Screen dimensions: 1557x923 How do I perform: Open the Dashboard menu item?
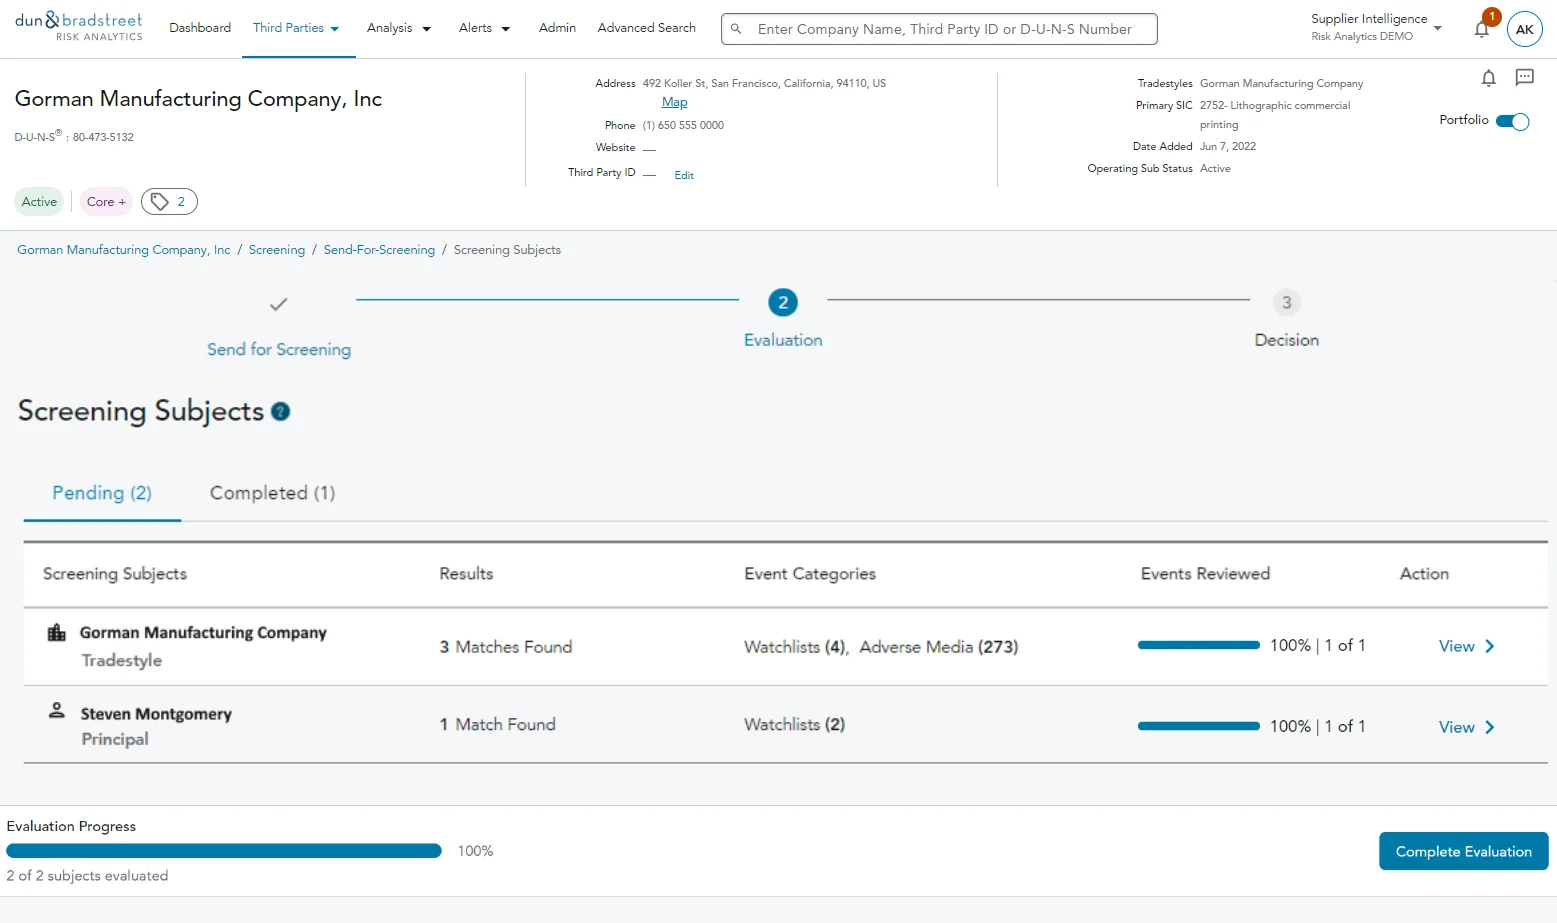coord(200,28)
